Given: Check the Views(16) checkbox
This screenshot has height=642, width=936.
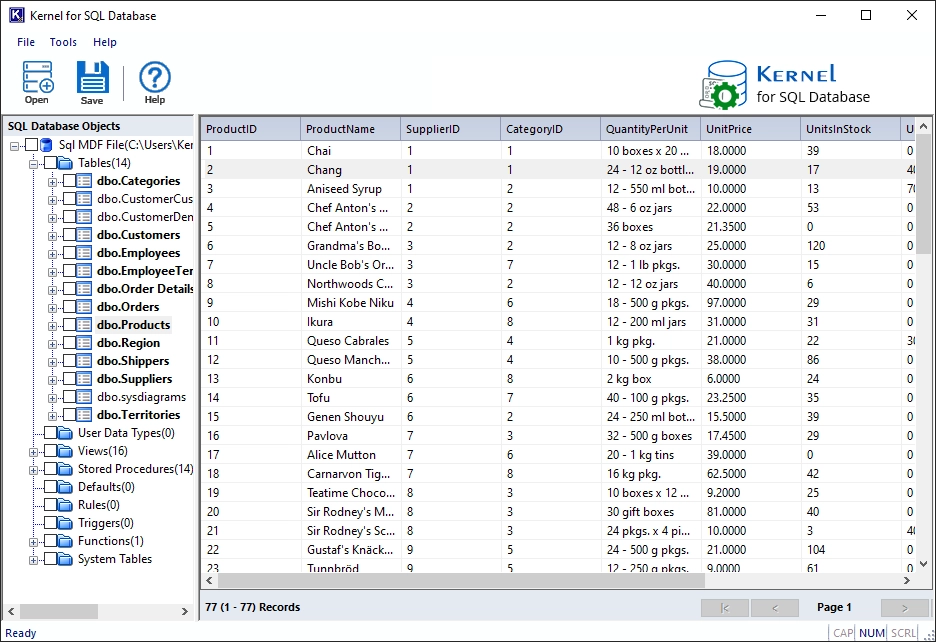Looking at the screenshot, I should (51, 451).
